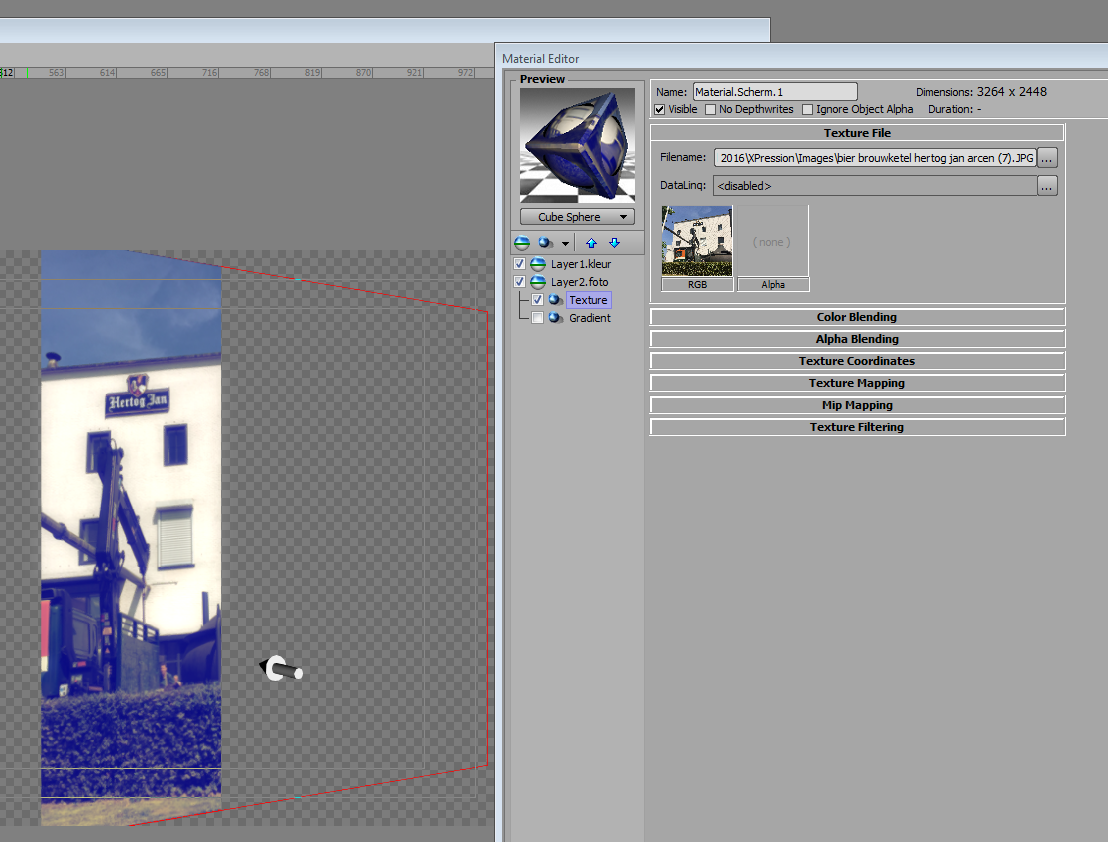Screen dimensions: 1108x842
Task: Open the Cube Sphere preview dropdown
Action: coord(577,217)
